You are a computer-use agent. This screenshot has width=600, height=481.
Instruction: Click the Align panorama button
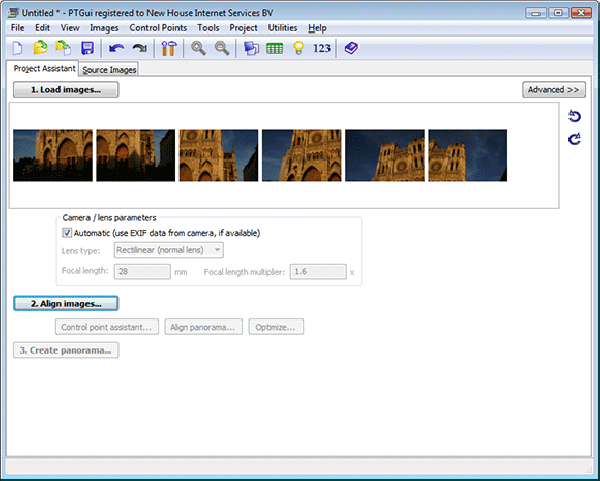(204, 327)
